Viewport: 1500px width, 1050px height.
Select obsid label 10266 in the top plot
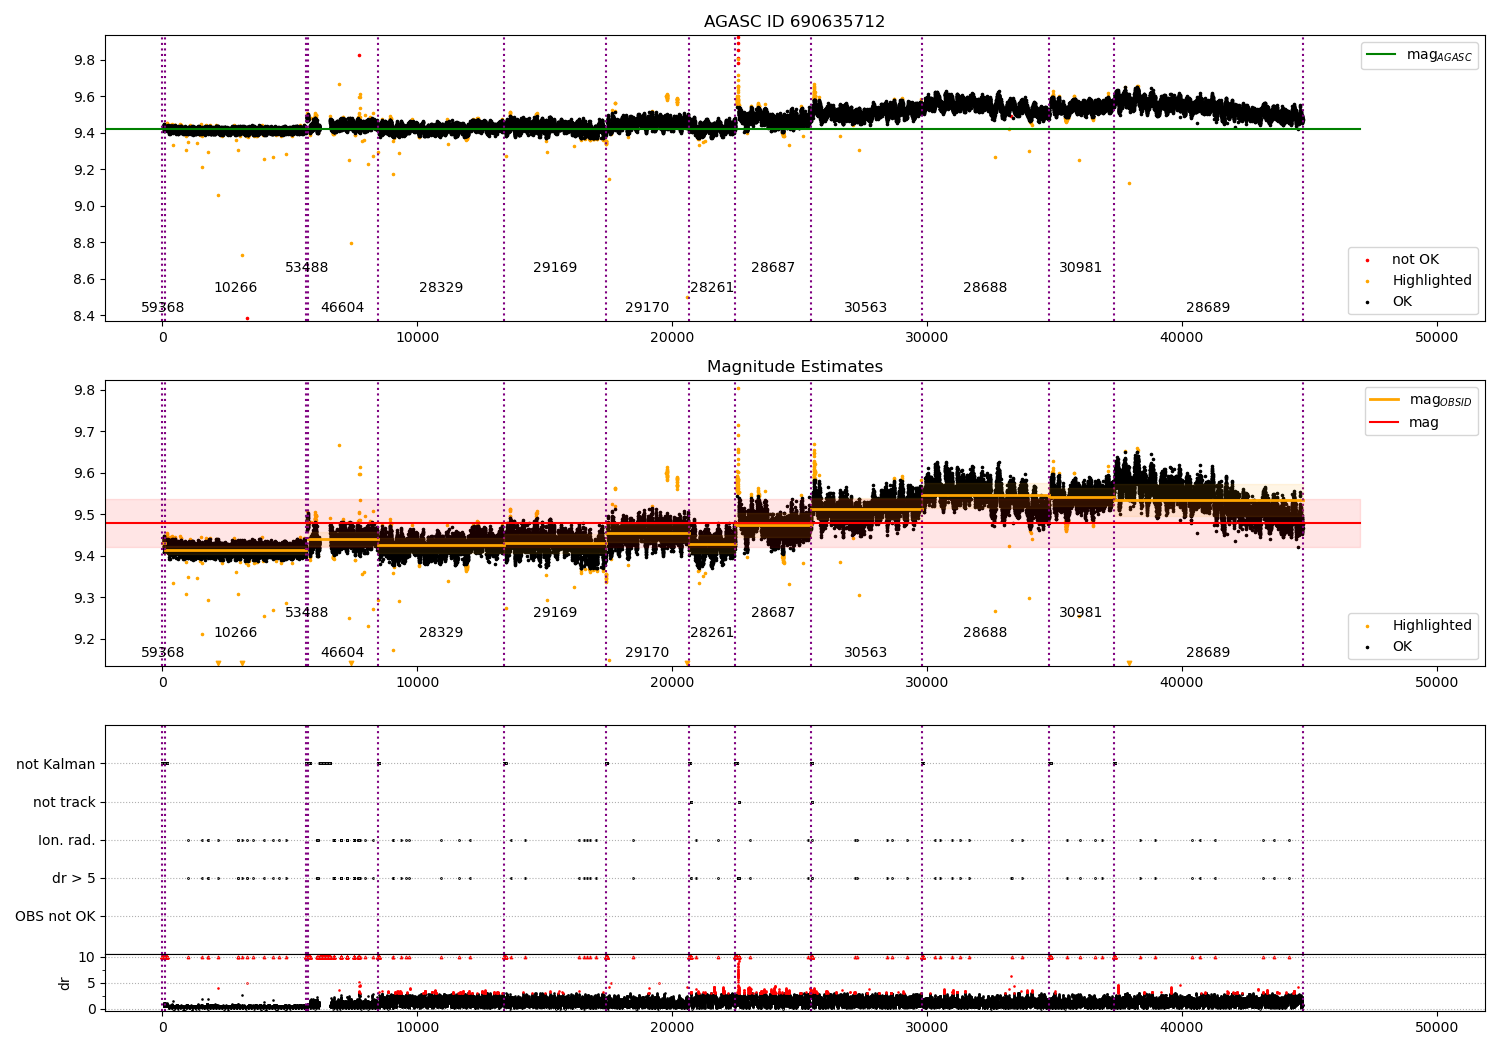click(x=236, y=288)
